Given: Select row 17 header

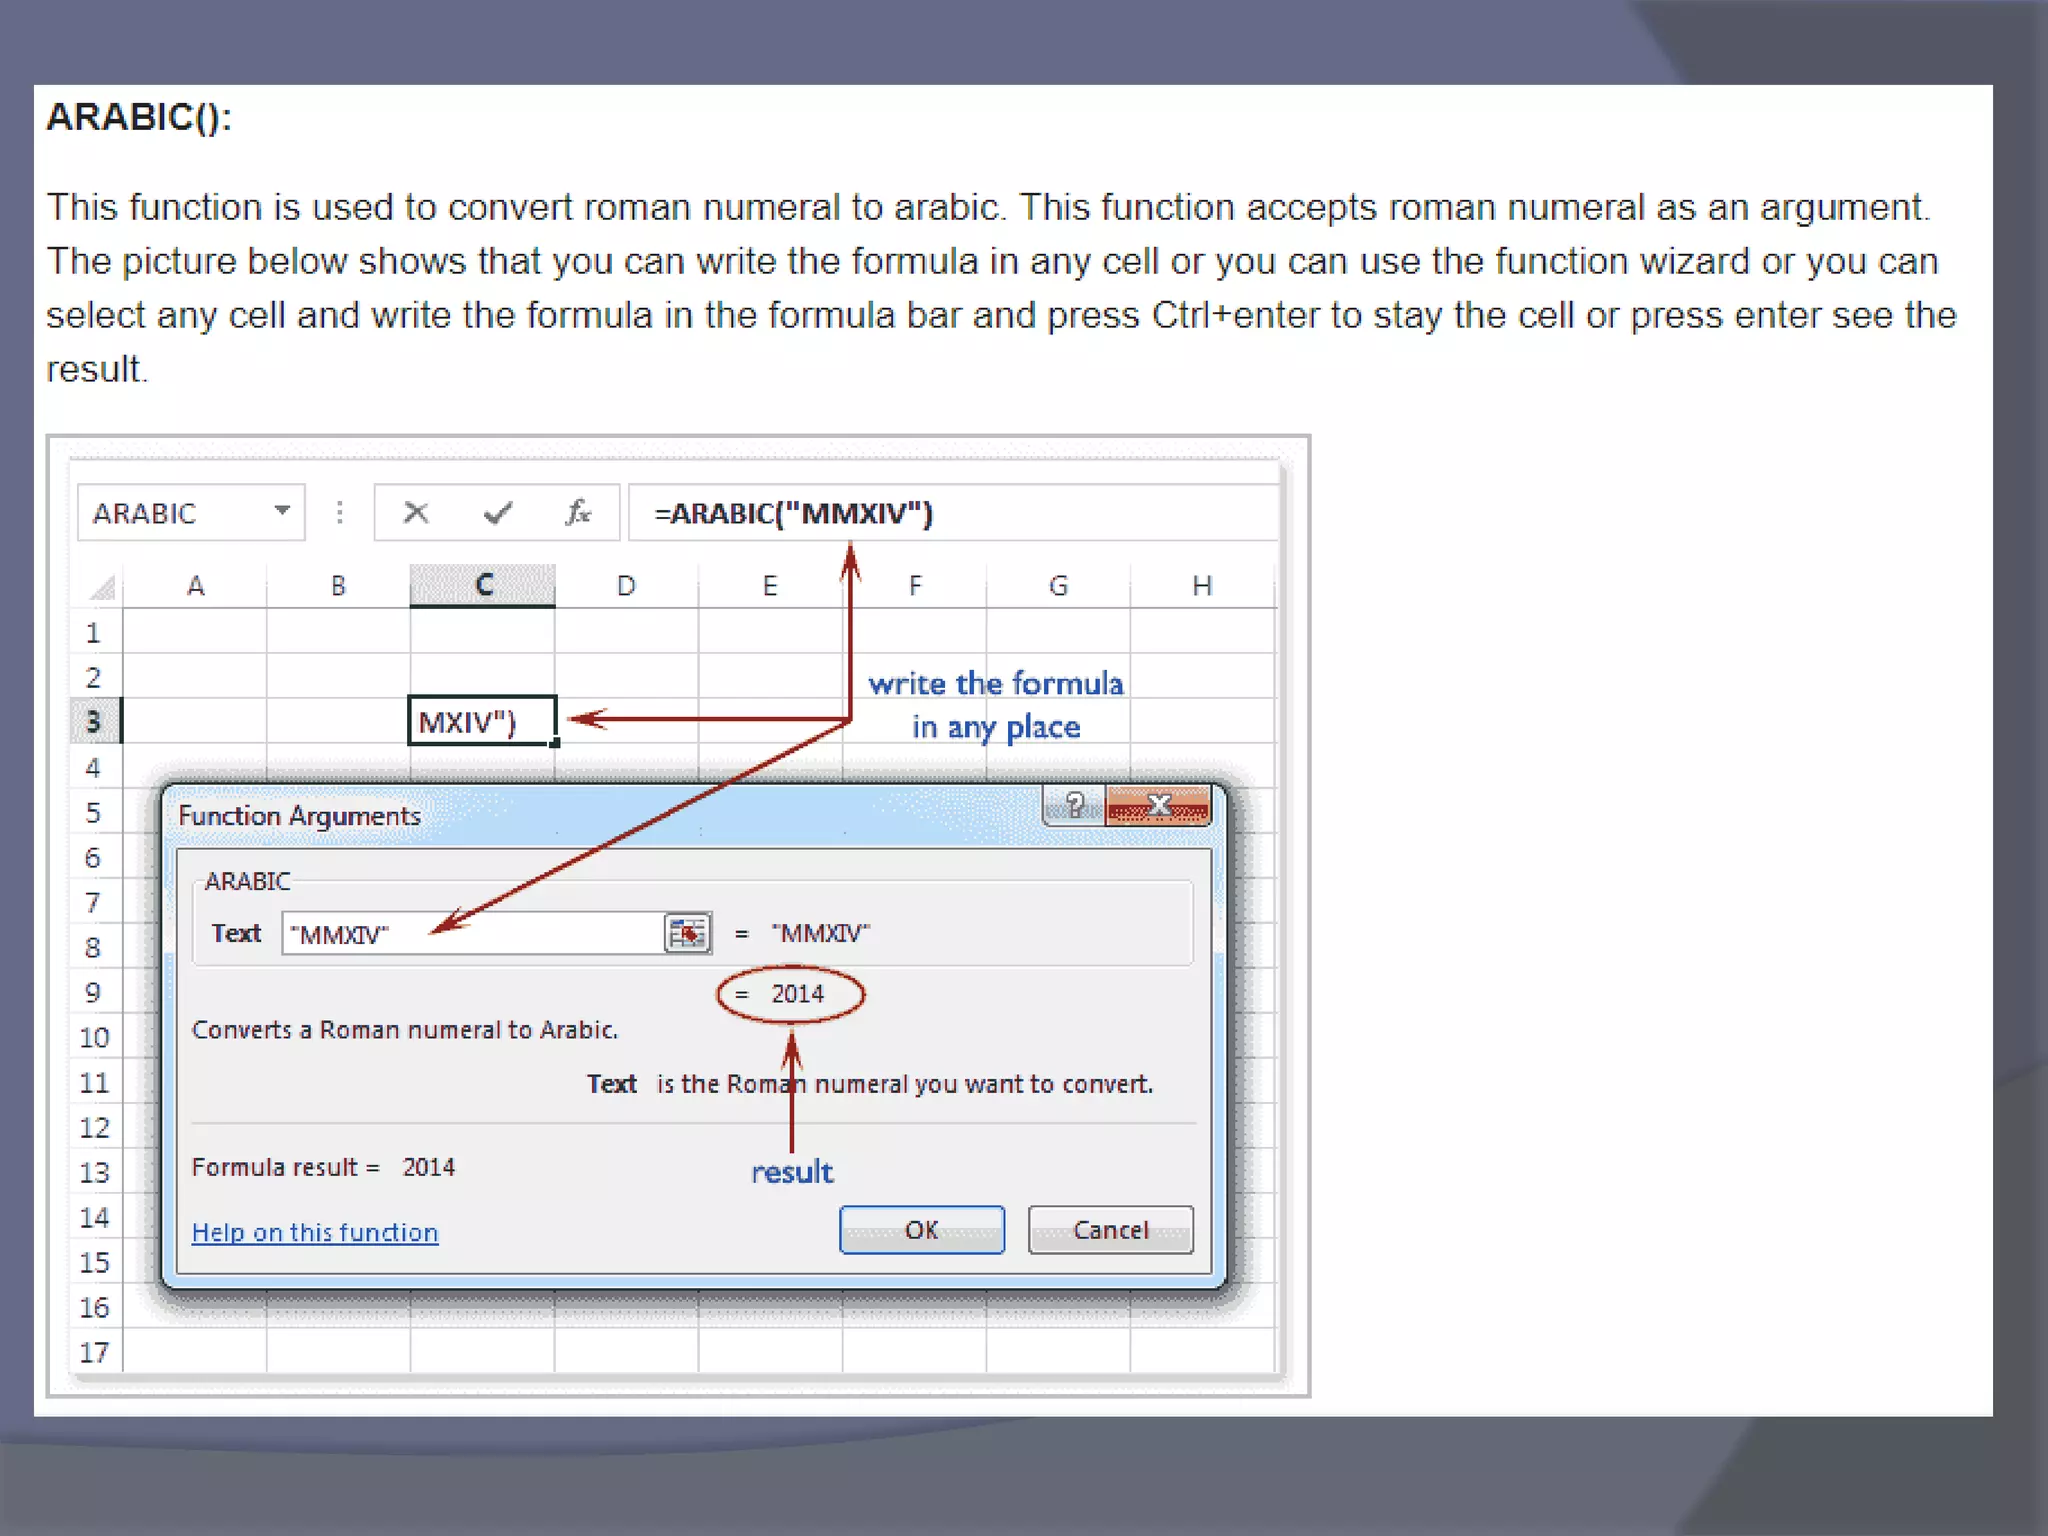Looking at the screenshot, I should [94, 1352].
